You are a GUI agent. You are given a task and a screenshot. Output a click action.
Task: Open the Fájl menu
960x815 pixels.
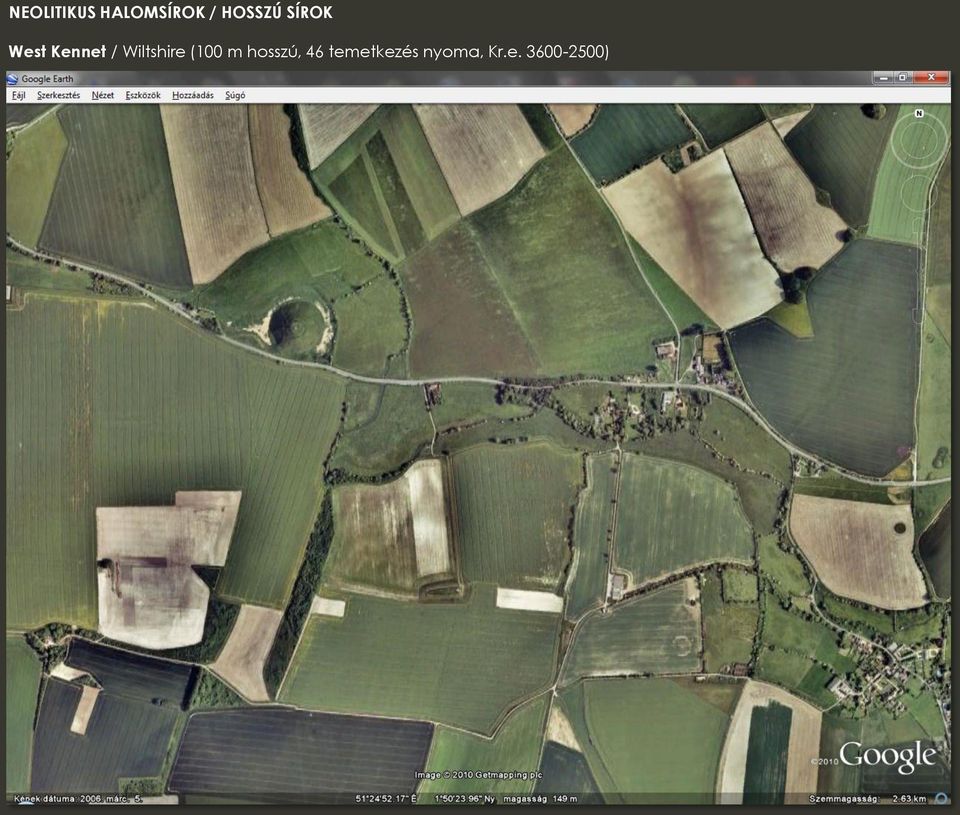click(18, 96)
